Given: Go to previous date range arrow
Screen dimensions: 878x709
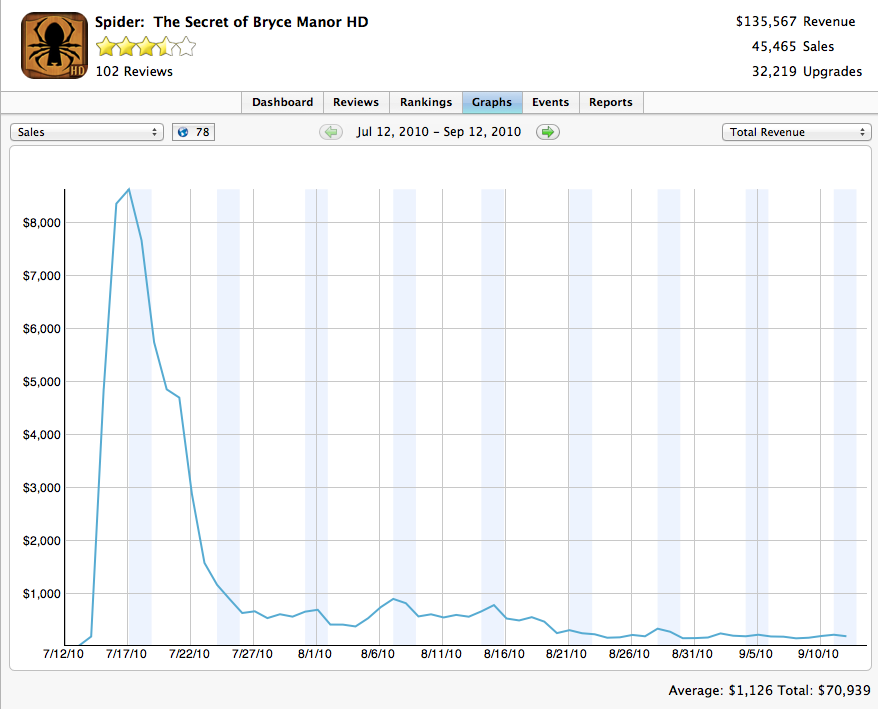Looking at the screenshot, I should [331, 132].
